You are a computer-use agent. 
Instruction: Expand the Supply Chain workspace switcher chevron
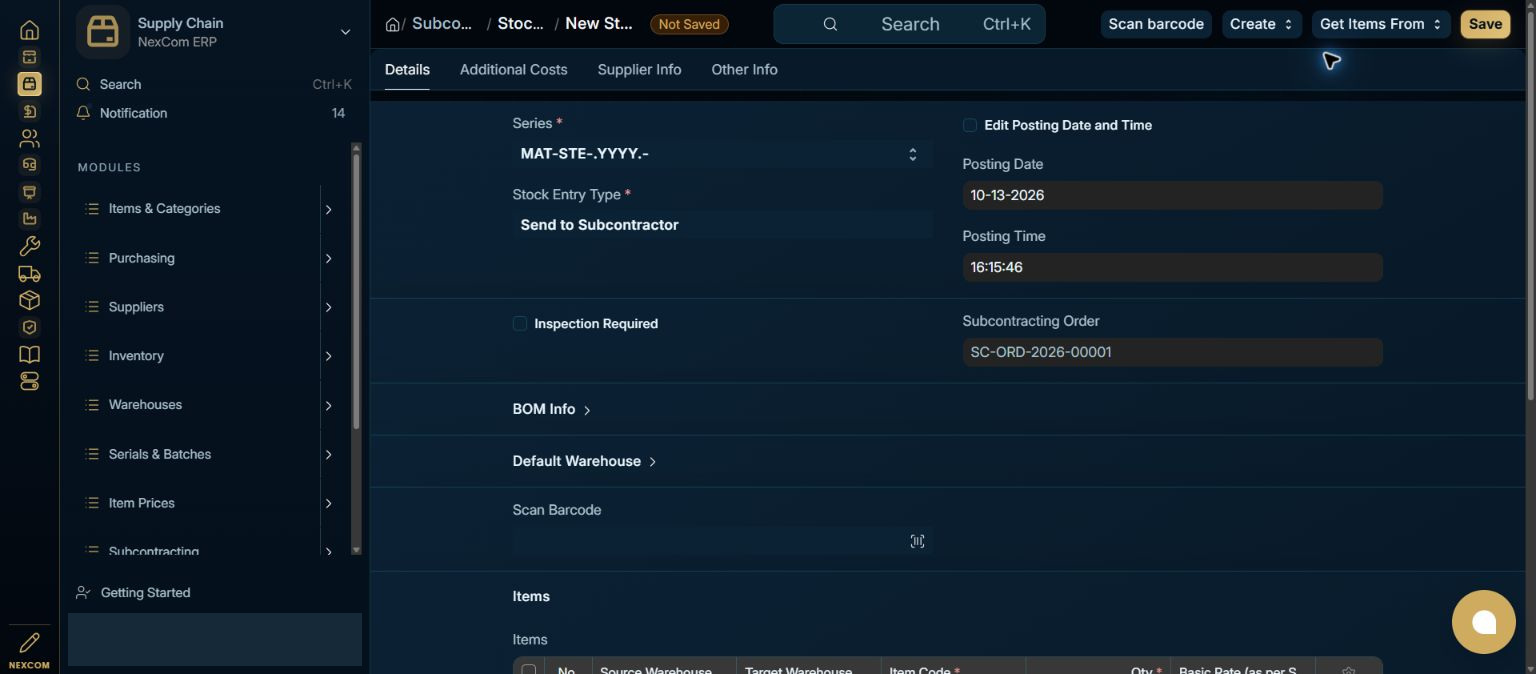pos(345,32)
